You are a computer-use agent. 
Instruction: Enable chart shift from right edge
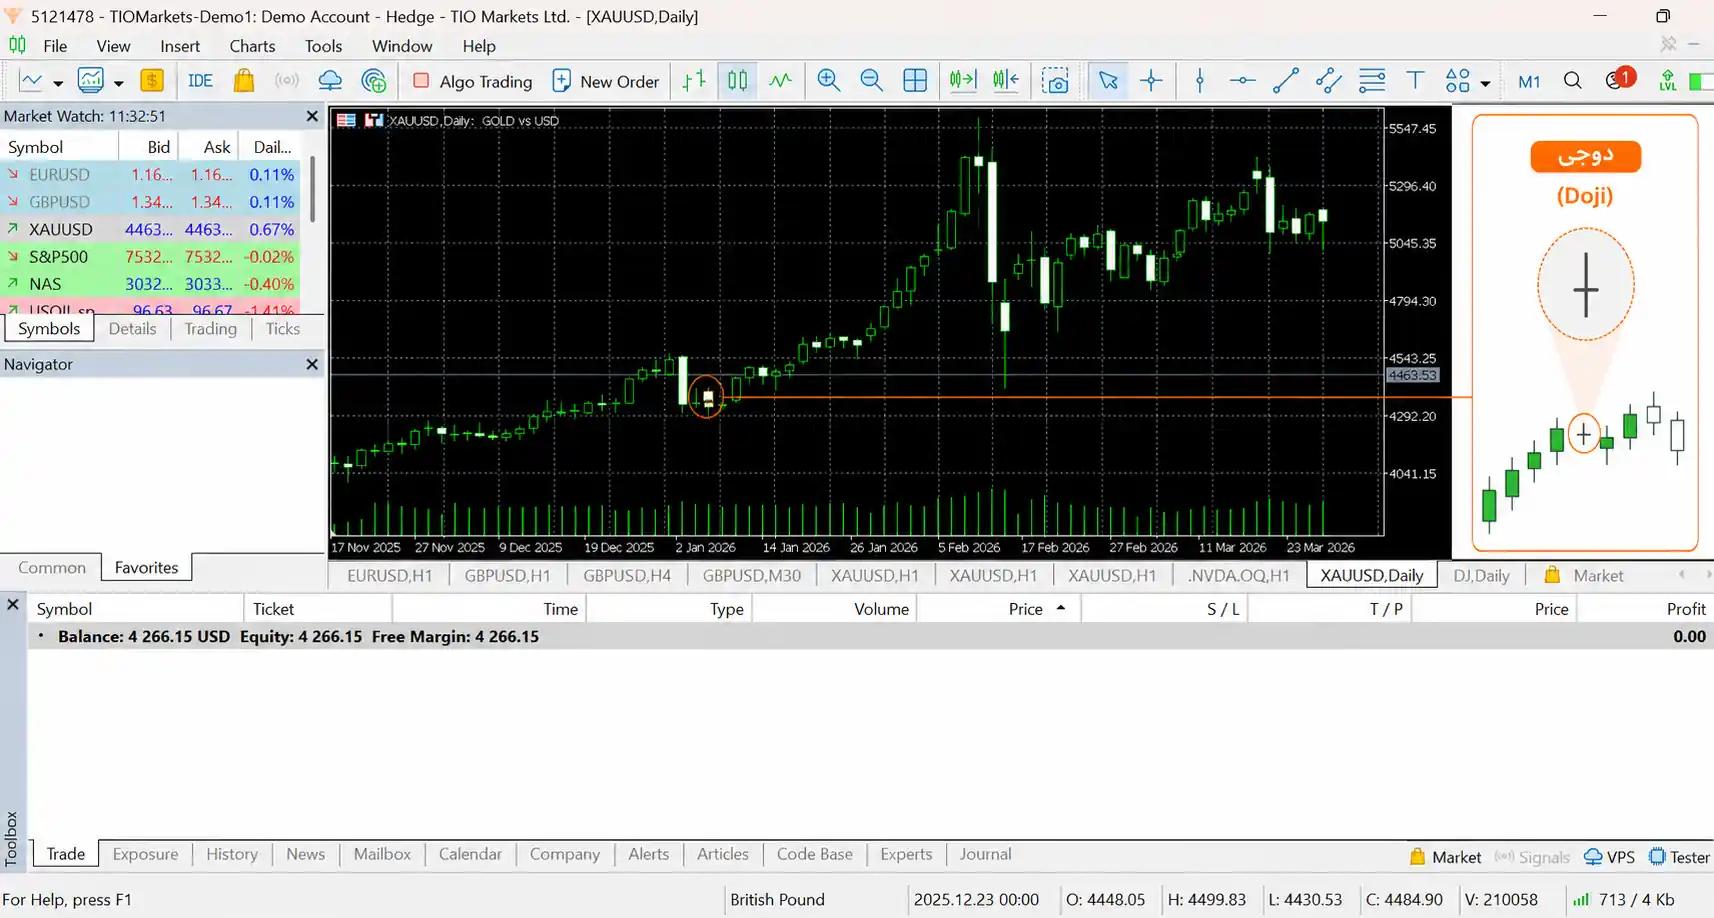point(1006,81)
